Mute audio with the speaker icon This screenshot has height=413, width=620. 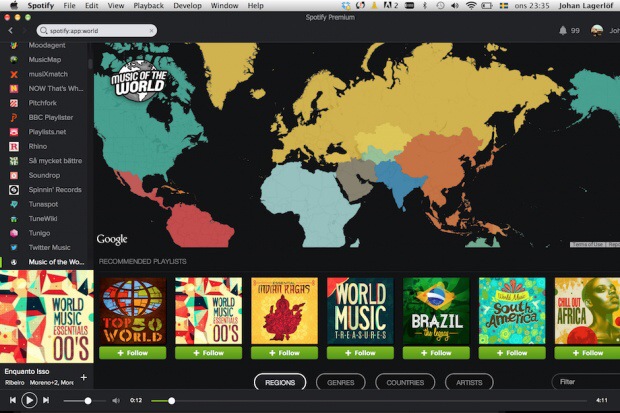pyautogui.click(x=116, y=400)
